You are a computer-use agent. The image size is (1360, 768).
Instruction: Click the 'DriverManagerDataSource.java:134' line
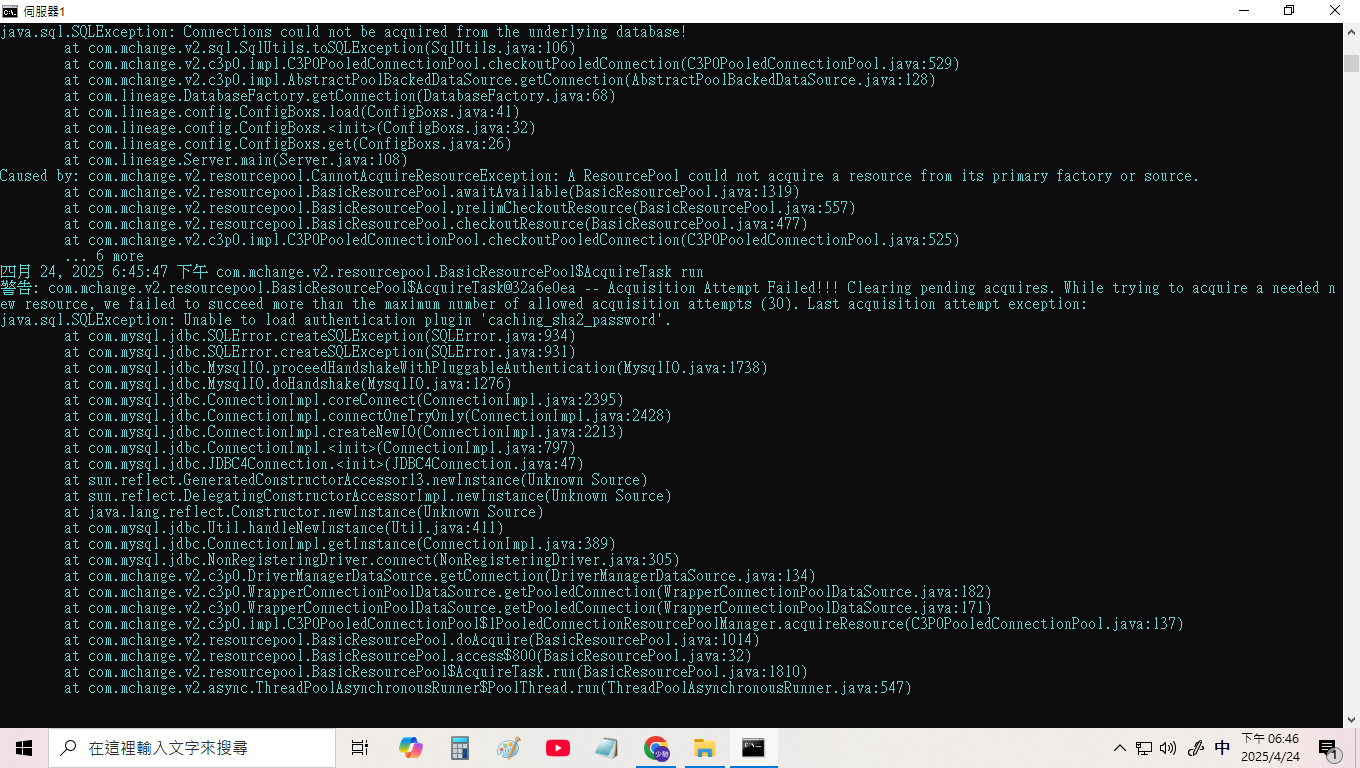coord(440,576)
